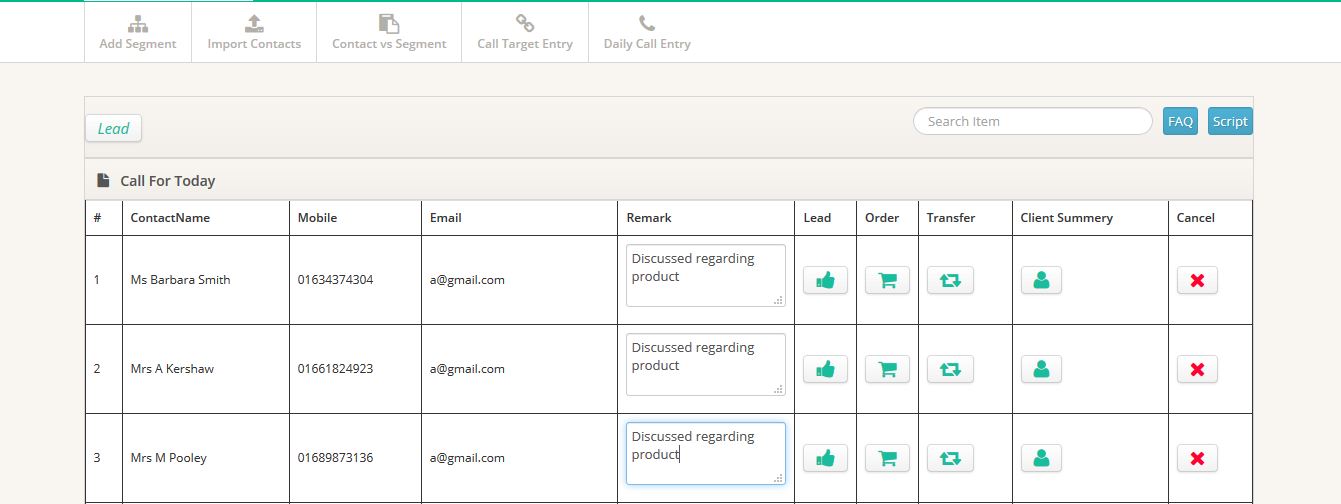Click the Order cart icon for Mrs A Kershaw
This screenshot has height=504, width=1341.
coord(887,370)
